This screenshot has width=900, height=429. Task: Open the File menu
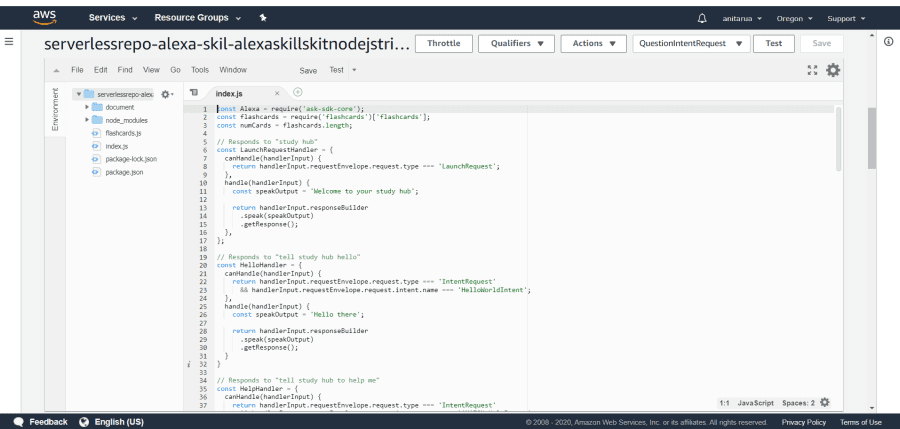coord(77,70)
